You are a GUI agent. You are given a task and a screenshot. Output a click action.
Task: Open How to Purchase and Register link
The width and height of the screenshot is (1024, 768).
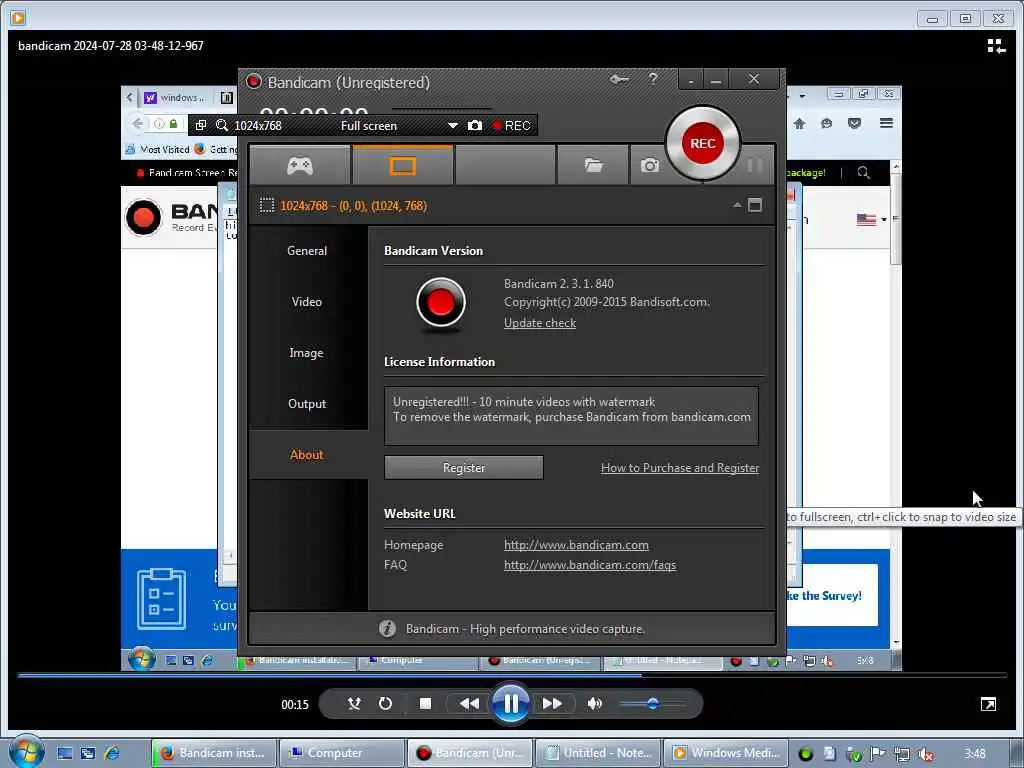[x=680, y=468]
